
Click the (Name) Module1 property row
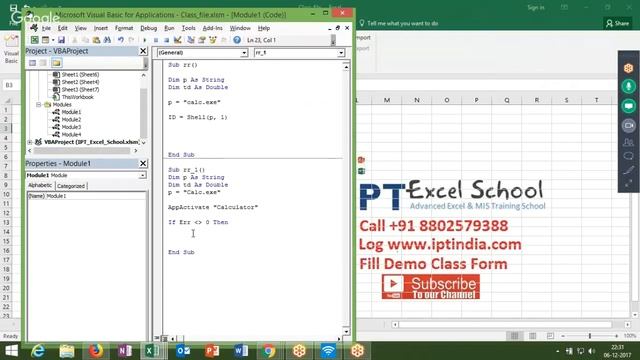(87, 196)
